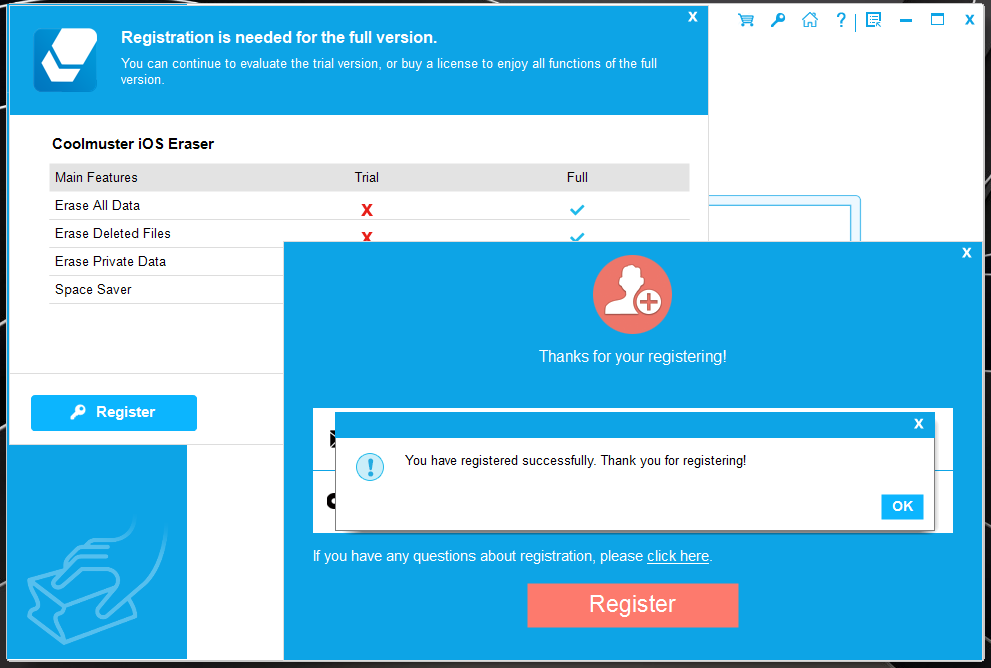Click the blue Register button with key

[114, 413]
